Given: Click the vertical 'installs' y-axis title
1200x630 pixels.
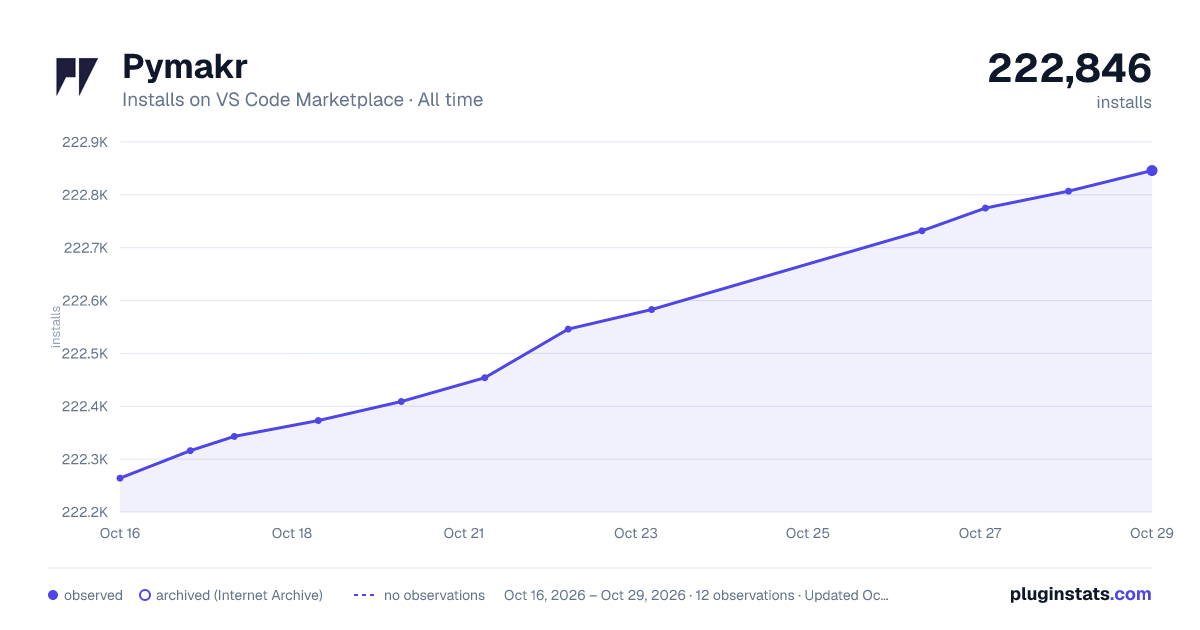Looking at the screenshot, I should click(x=56, y=327).
